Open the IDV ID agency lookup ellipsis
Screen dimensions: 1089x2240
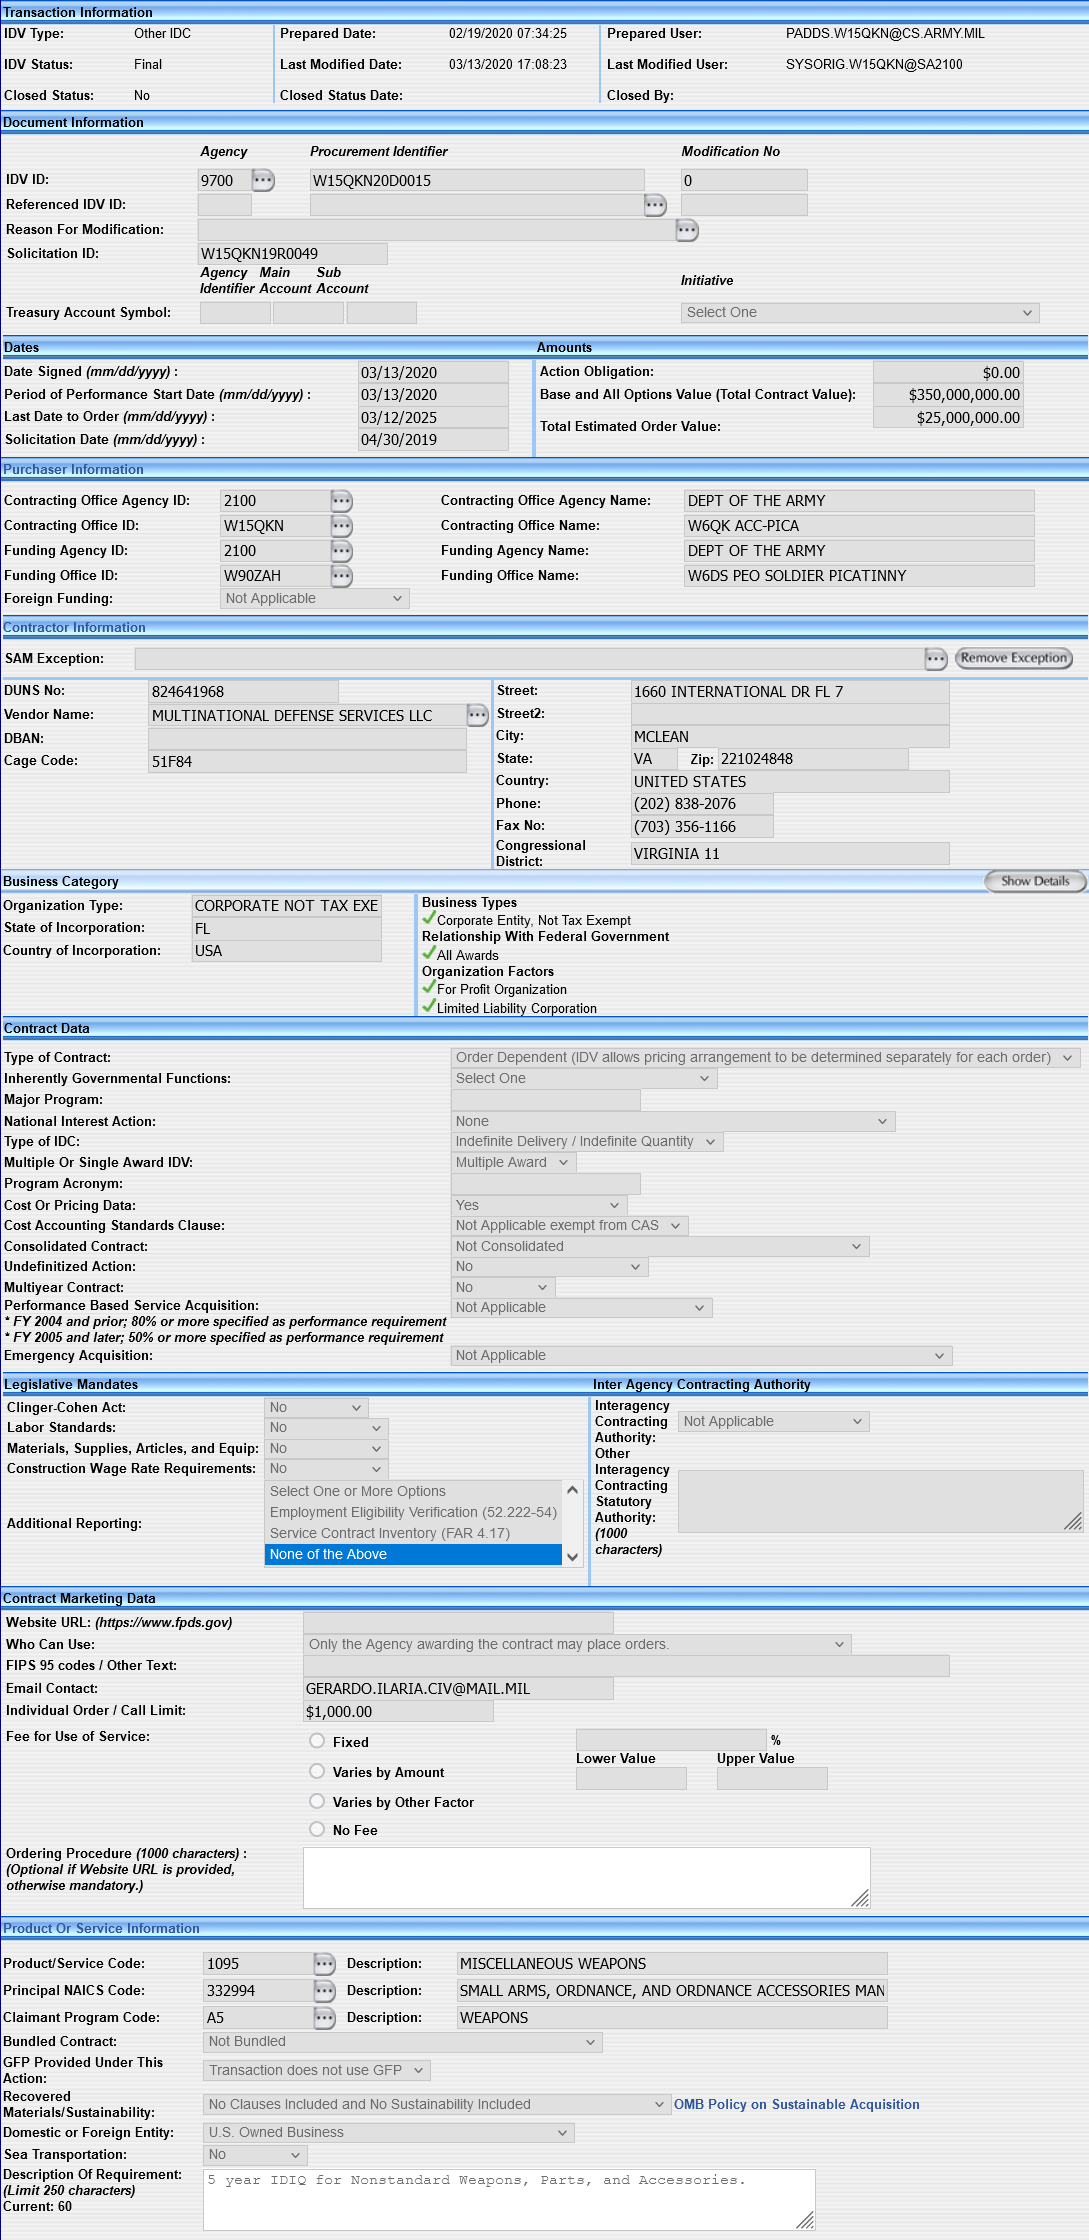point(263,180)
